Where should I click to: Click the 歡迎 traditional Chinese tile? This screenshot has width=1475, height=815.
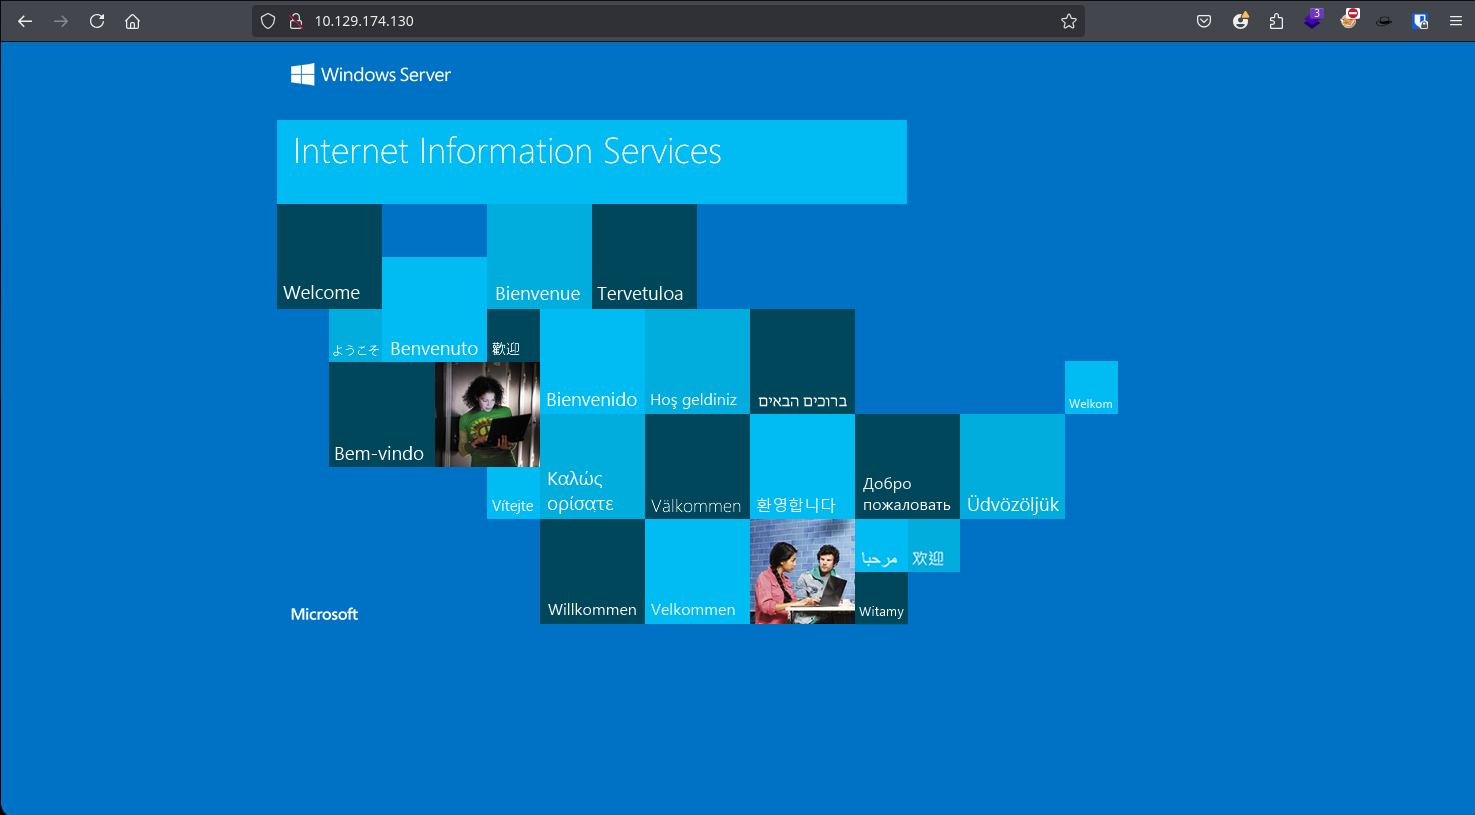pyautogui.click(x=513, y=335)
